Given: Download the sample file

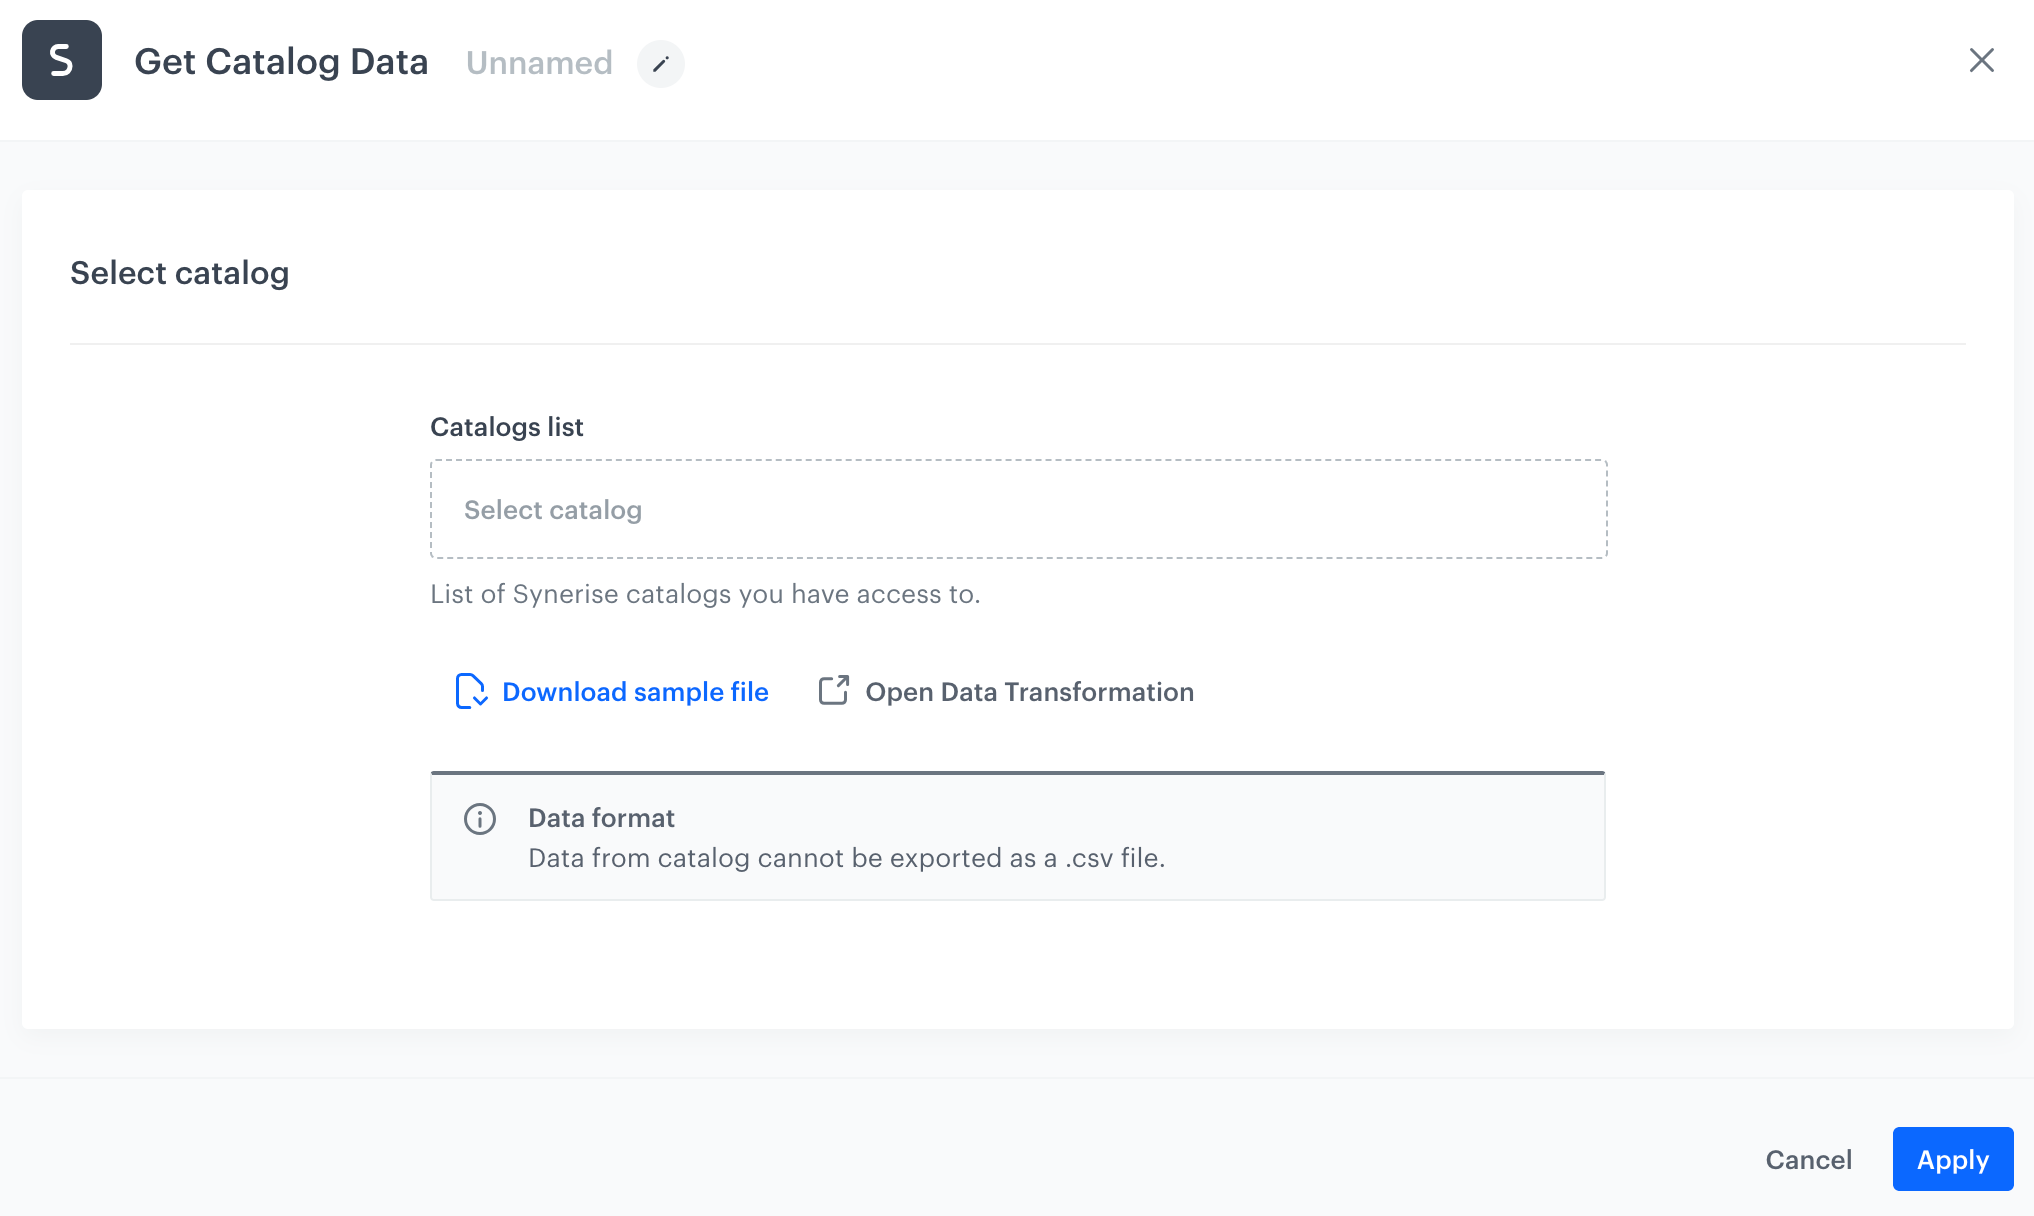Looking at the screenshot, I should coord(636,691).
